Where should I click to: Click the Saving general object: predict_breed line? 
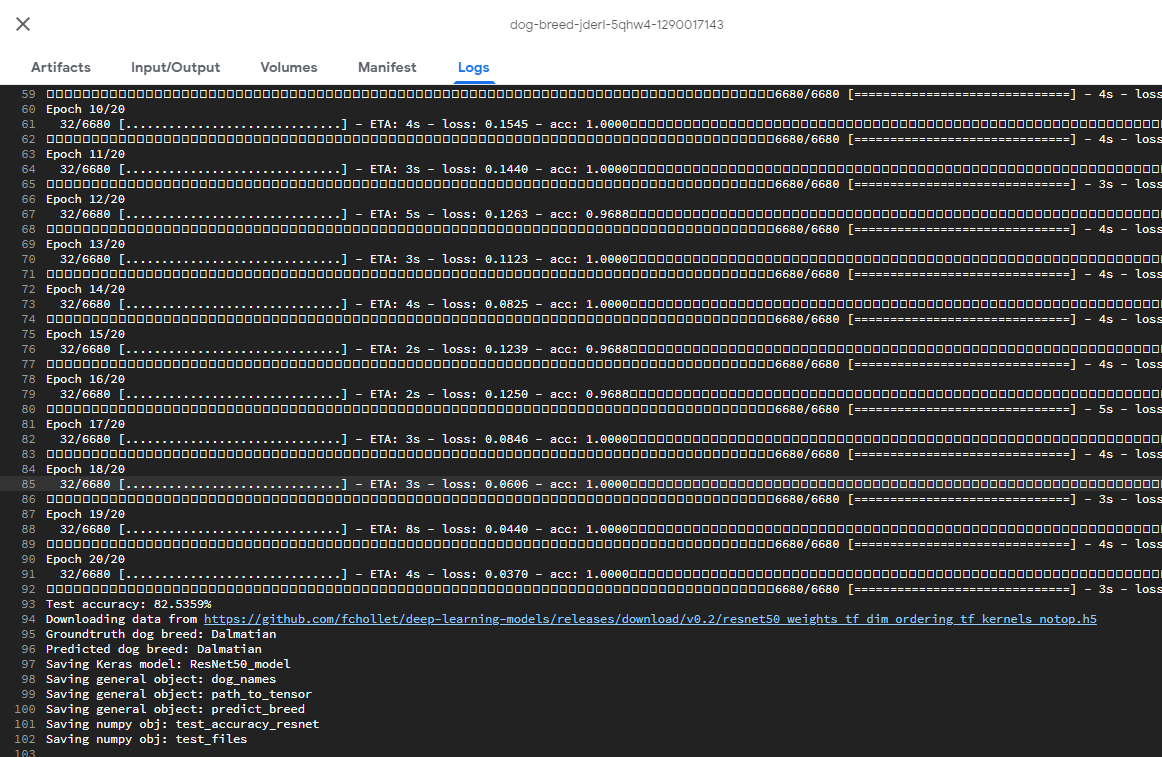[x=175, y=709]
